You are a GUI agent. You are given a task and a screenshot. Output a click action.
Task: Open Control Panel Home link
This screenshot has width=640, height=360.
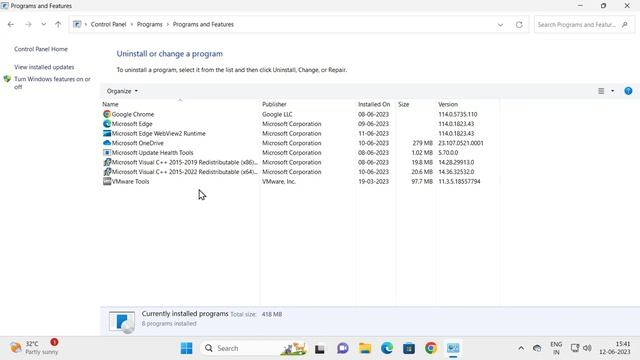tap(41, 49)
